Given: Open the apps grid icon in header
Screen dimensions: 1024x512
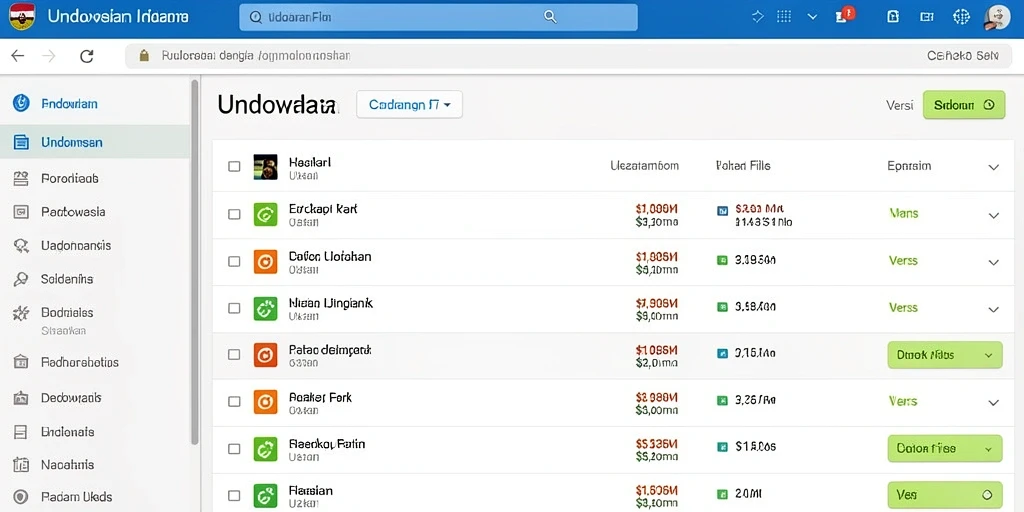Looking at the screenshot, I should click(784, 16).
